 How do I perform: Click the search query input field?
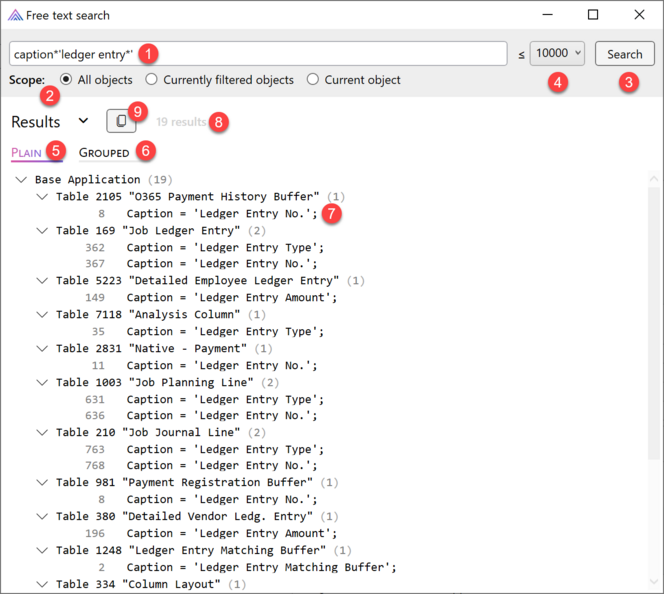click(x=258, y=54)
